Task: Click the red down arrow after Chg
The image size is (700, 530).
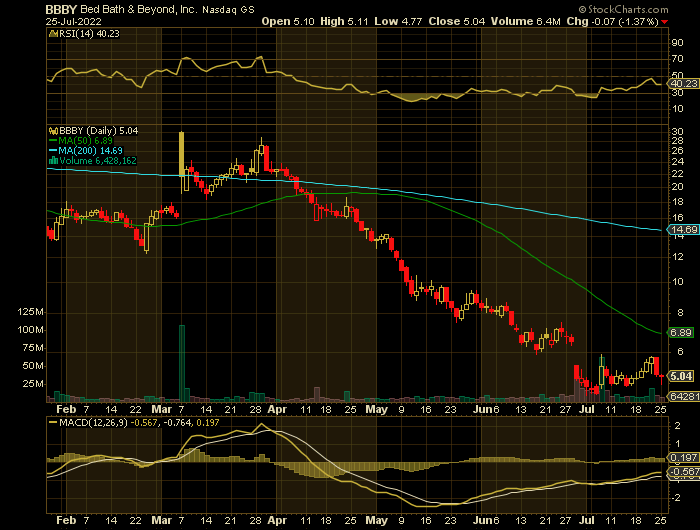Action: [x=665, y=22]
